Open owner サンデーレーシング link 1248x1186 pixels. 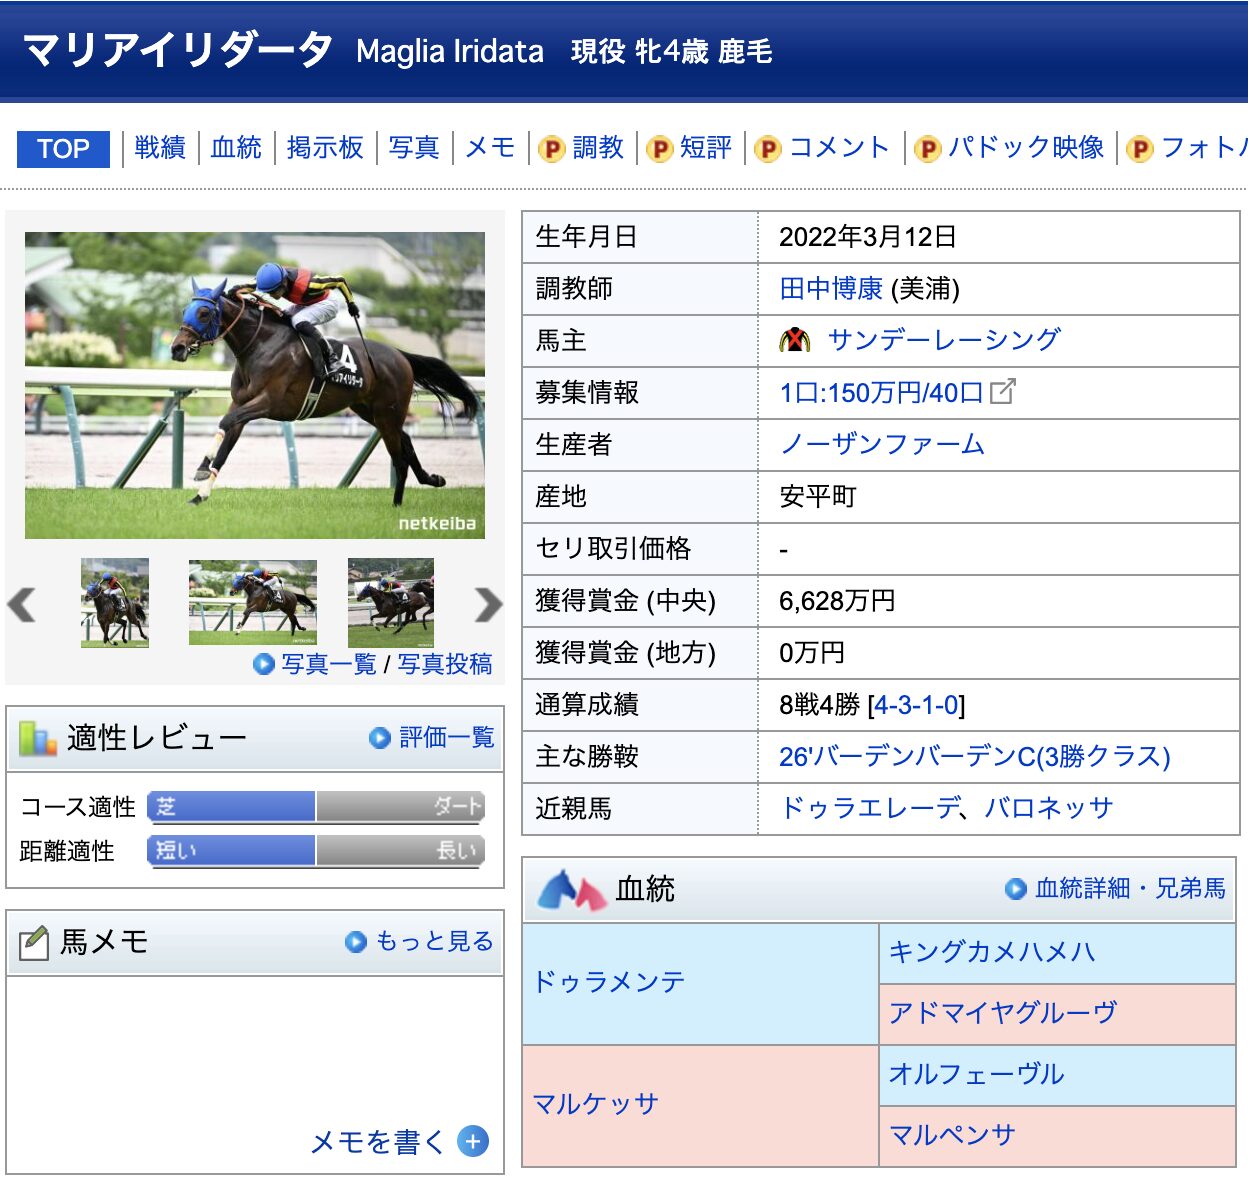coord(944,341)
